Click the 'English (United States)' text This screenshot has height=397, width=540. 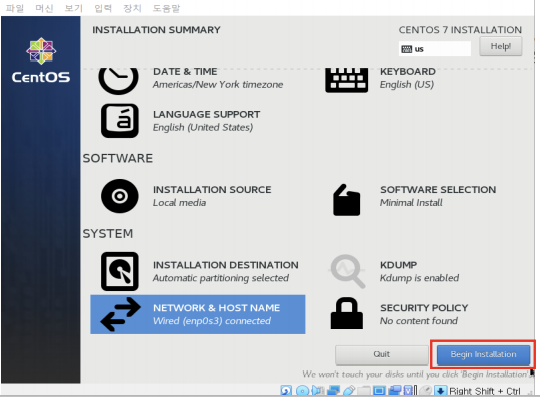(x=203, y=127)
